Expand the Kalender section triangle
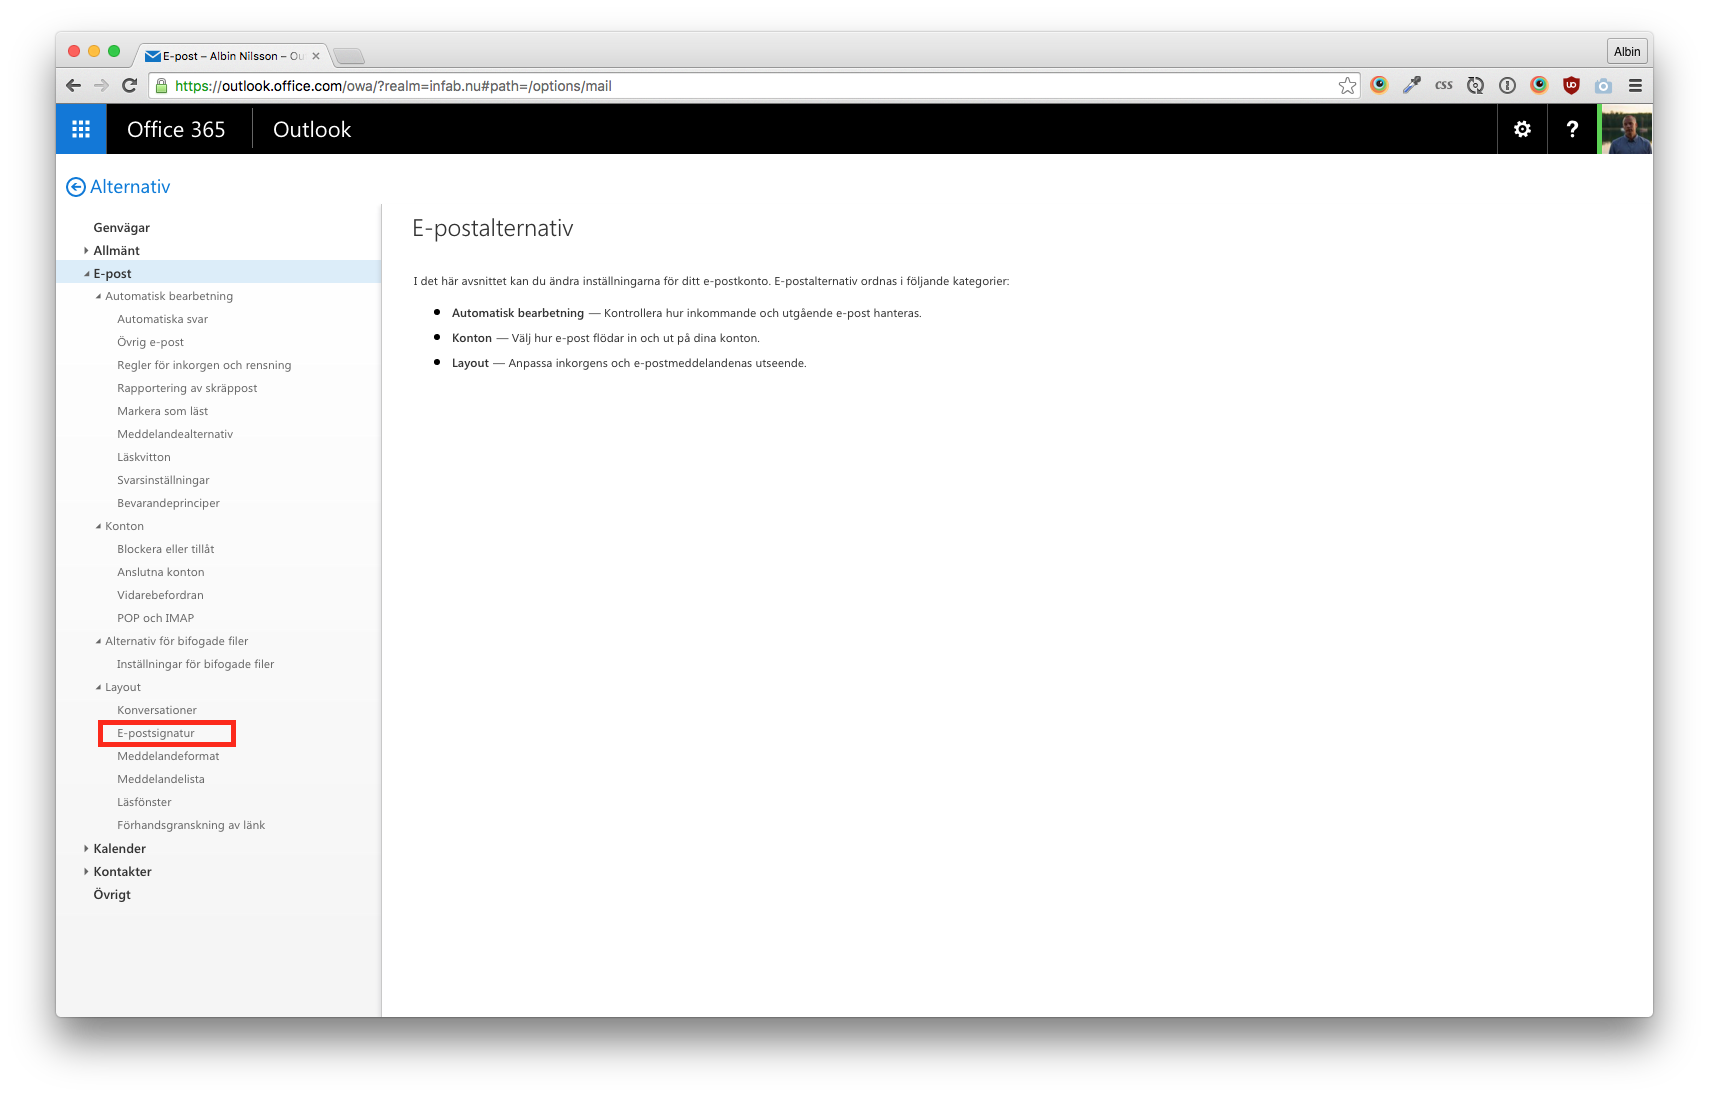The image size is (1709, 1097). click(x=86, y=849)
